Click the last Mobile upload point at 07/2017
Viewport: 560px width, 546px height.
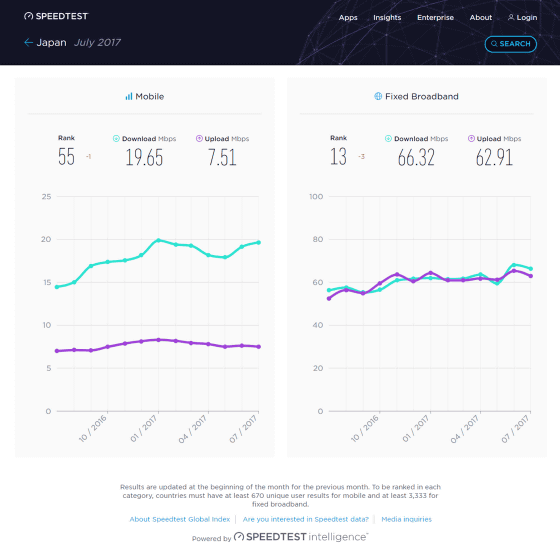point(259,347)
